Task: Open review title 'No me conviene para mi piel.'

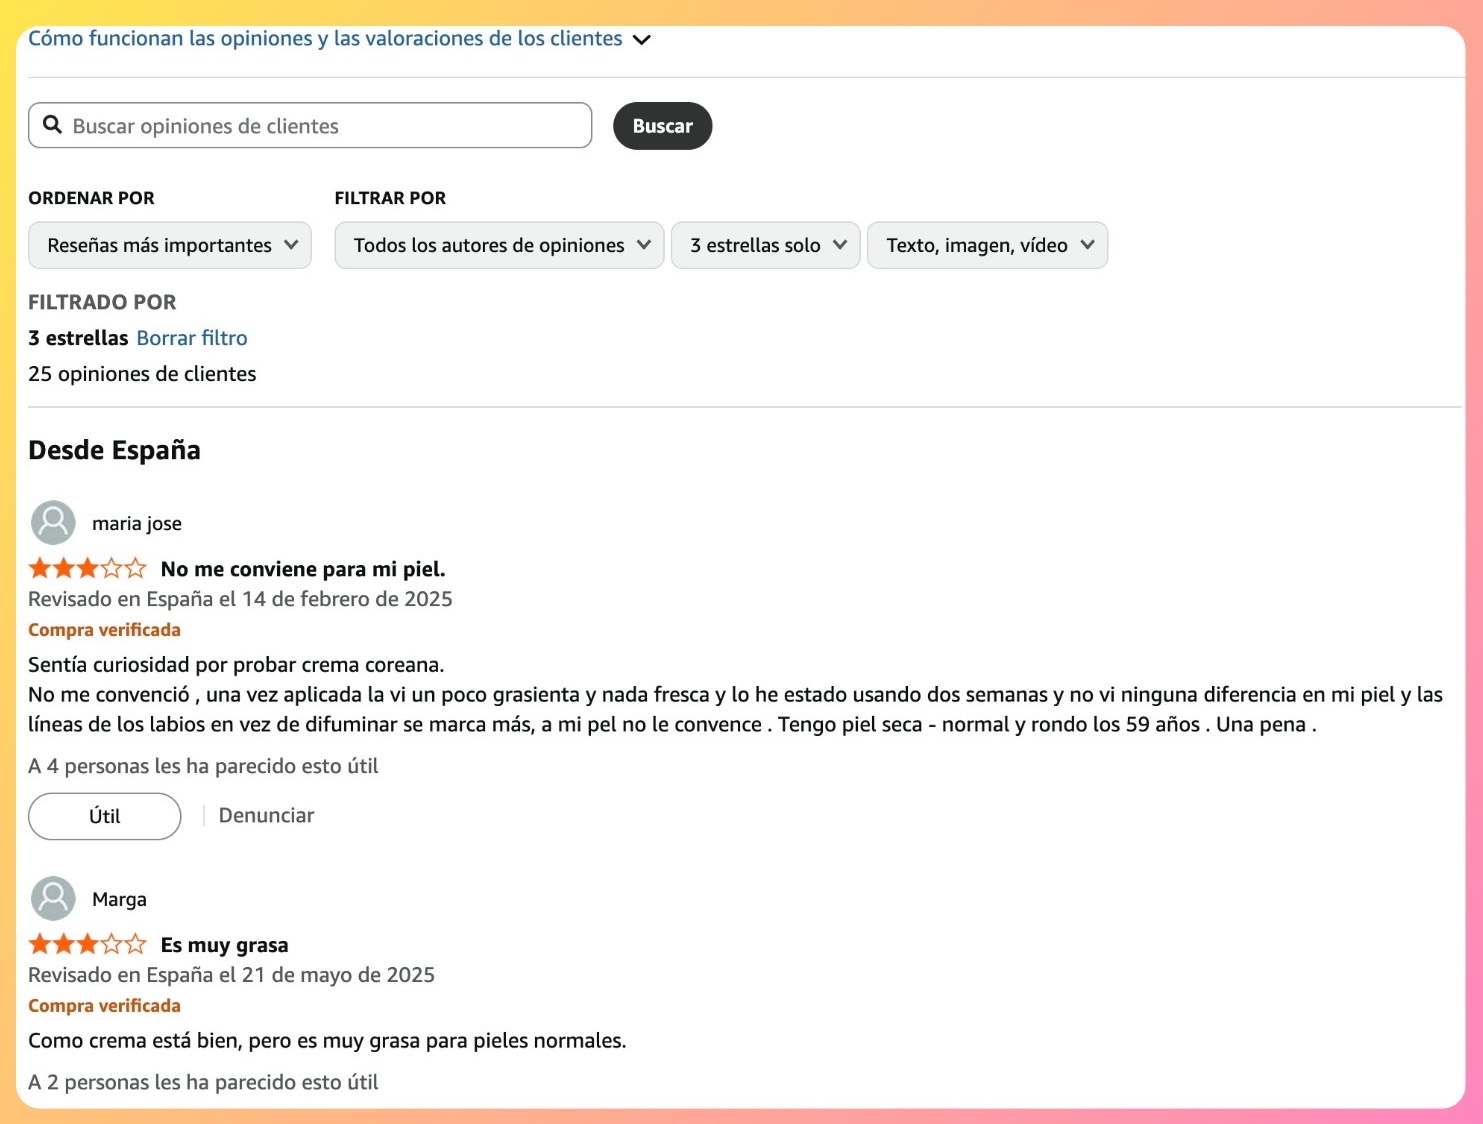Action: pyautogui.click(x=303, y=569)
